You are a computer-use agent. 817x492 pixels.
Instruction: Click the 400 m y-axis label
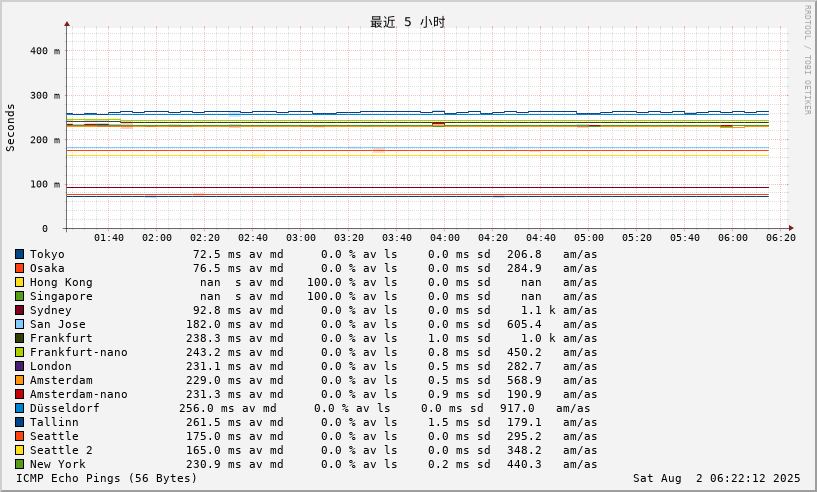click(45, 51)
